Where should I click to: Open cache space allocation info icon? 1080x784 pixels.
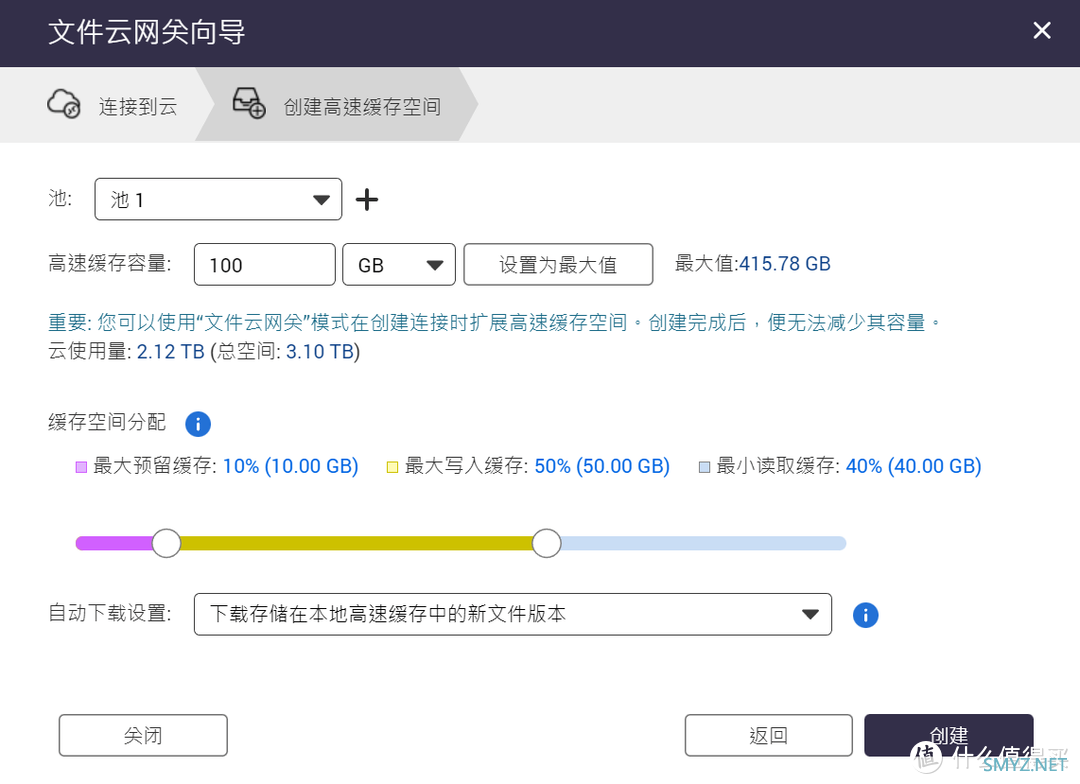pos(198,424)
